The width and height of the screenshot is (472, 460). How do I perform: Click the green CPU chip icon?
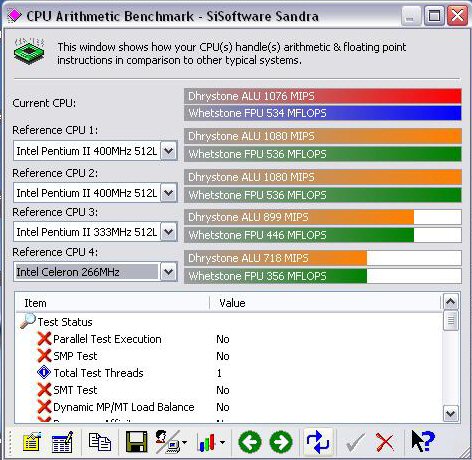[29, 51]
